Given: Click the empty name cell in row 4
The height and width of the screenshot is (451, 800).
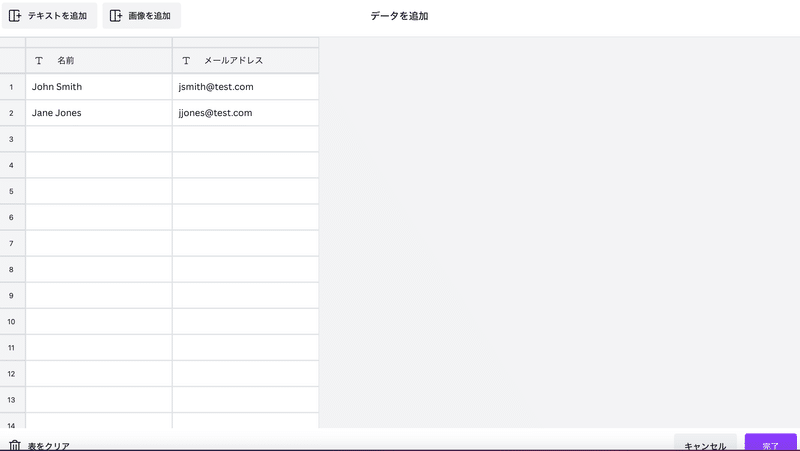Looking at the screenshot, I should pyautogui.click(x=99, y=165).
